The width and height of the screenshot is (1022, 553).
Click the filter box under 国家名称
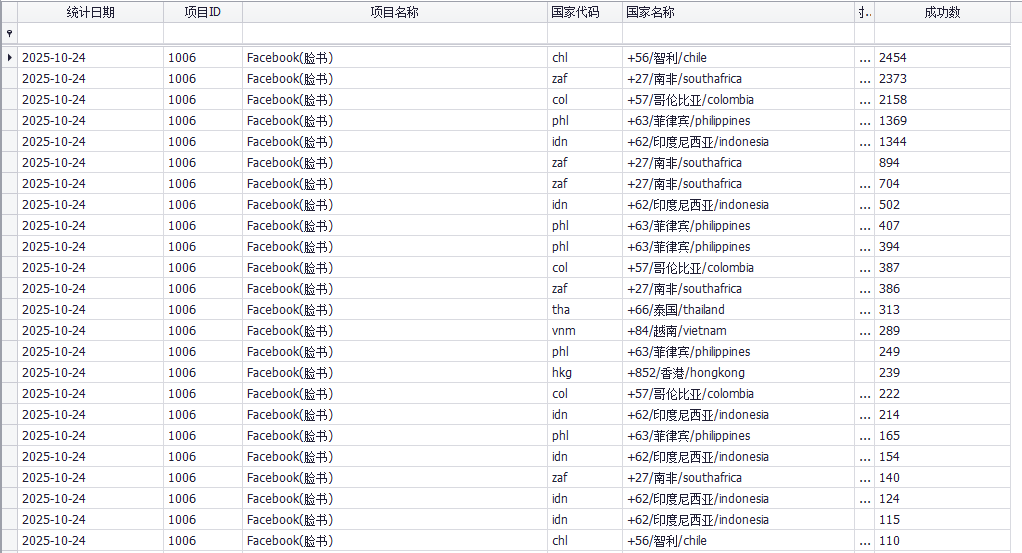click(x=737, y=33)
